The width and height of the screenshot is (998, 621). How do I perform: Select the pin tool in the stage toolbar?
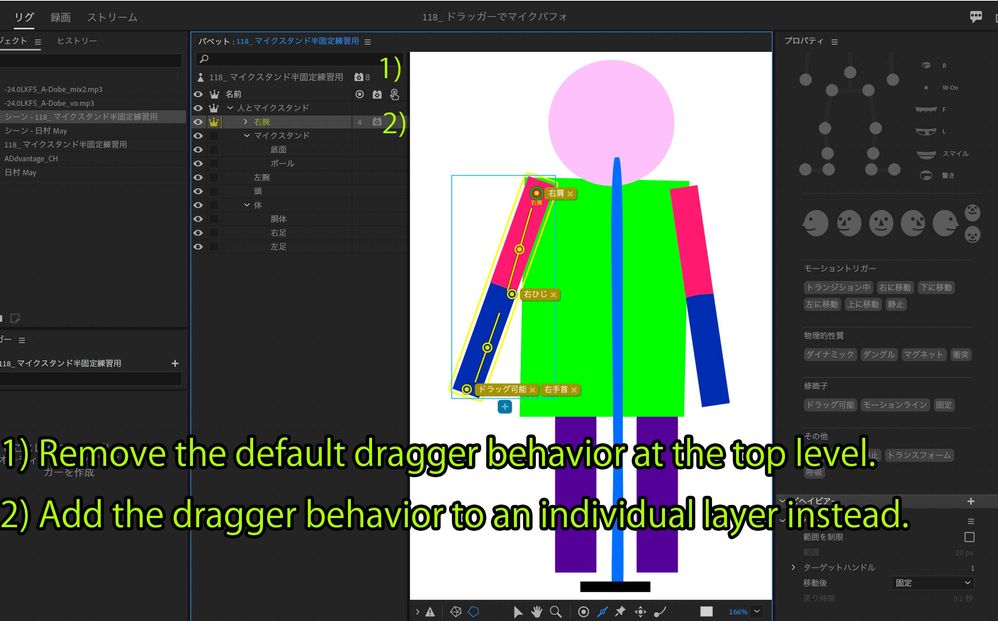click(618, 610)
